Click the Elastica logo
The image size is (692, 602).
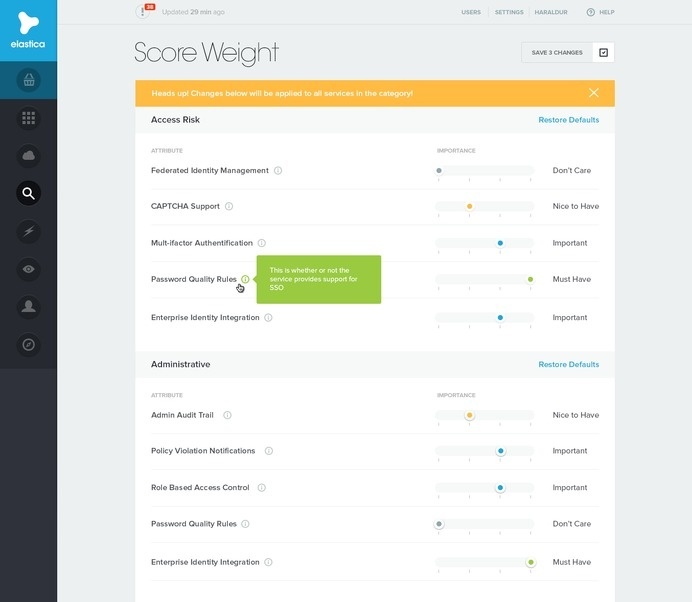click(28, 30)
